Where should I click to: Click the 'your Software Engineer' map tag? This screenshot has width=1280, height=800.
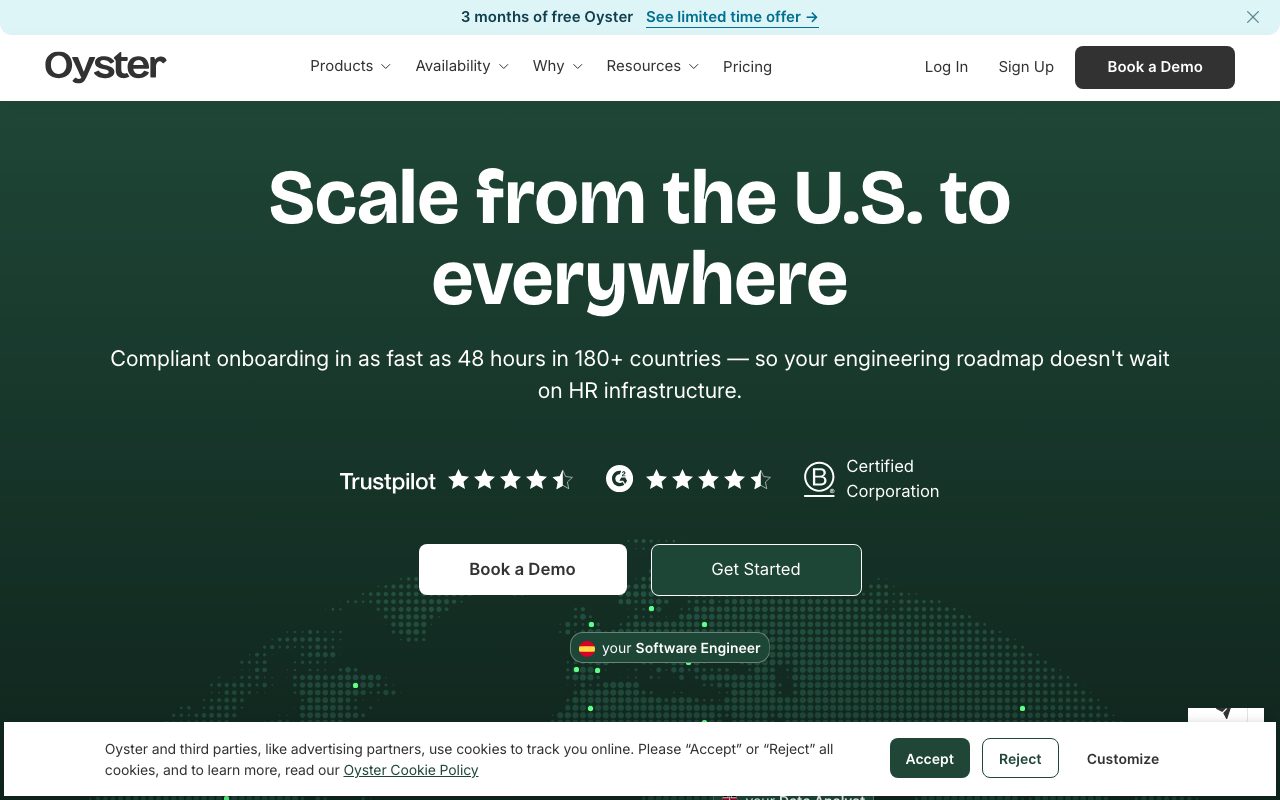tap(670, 648)
